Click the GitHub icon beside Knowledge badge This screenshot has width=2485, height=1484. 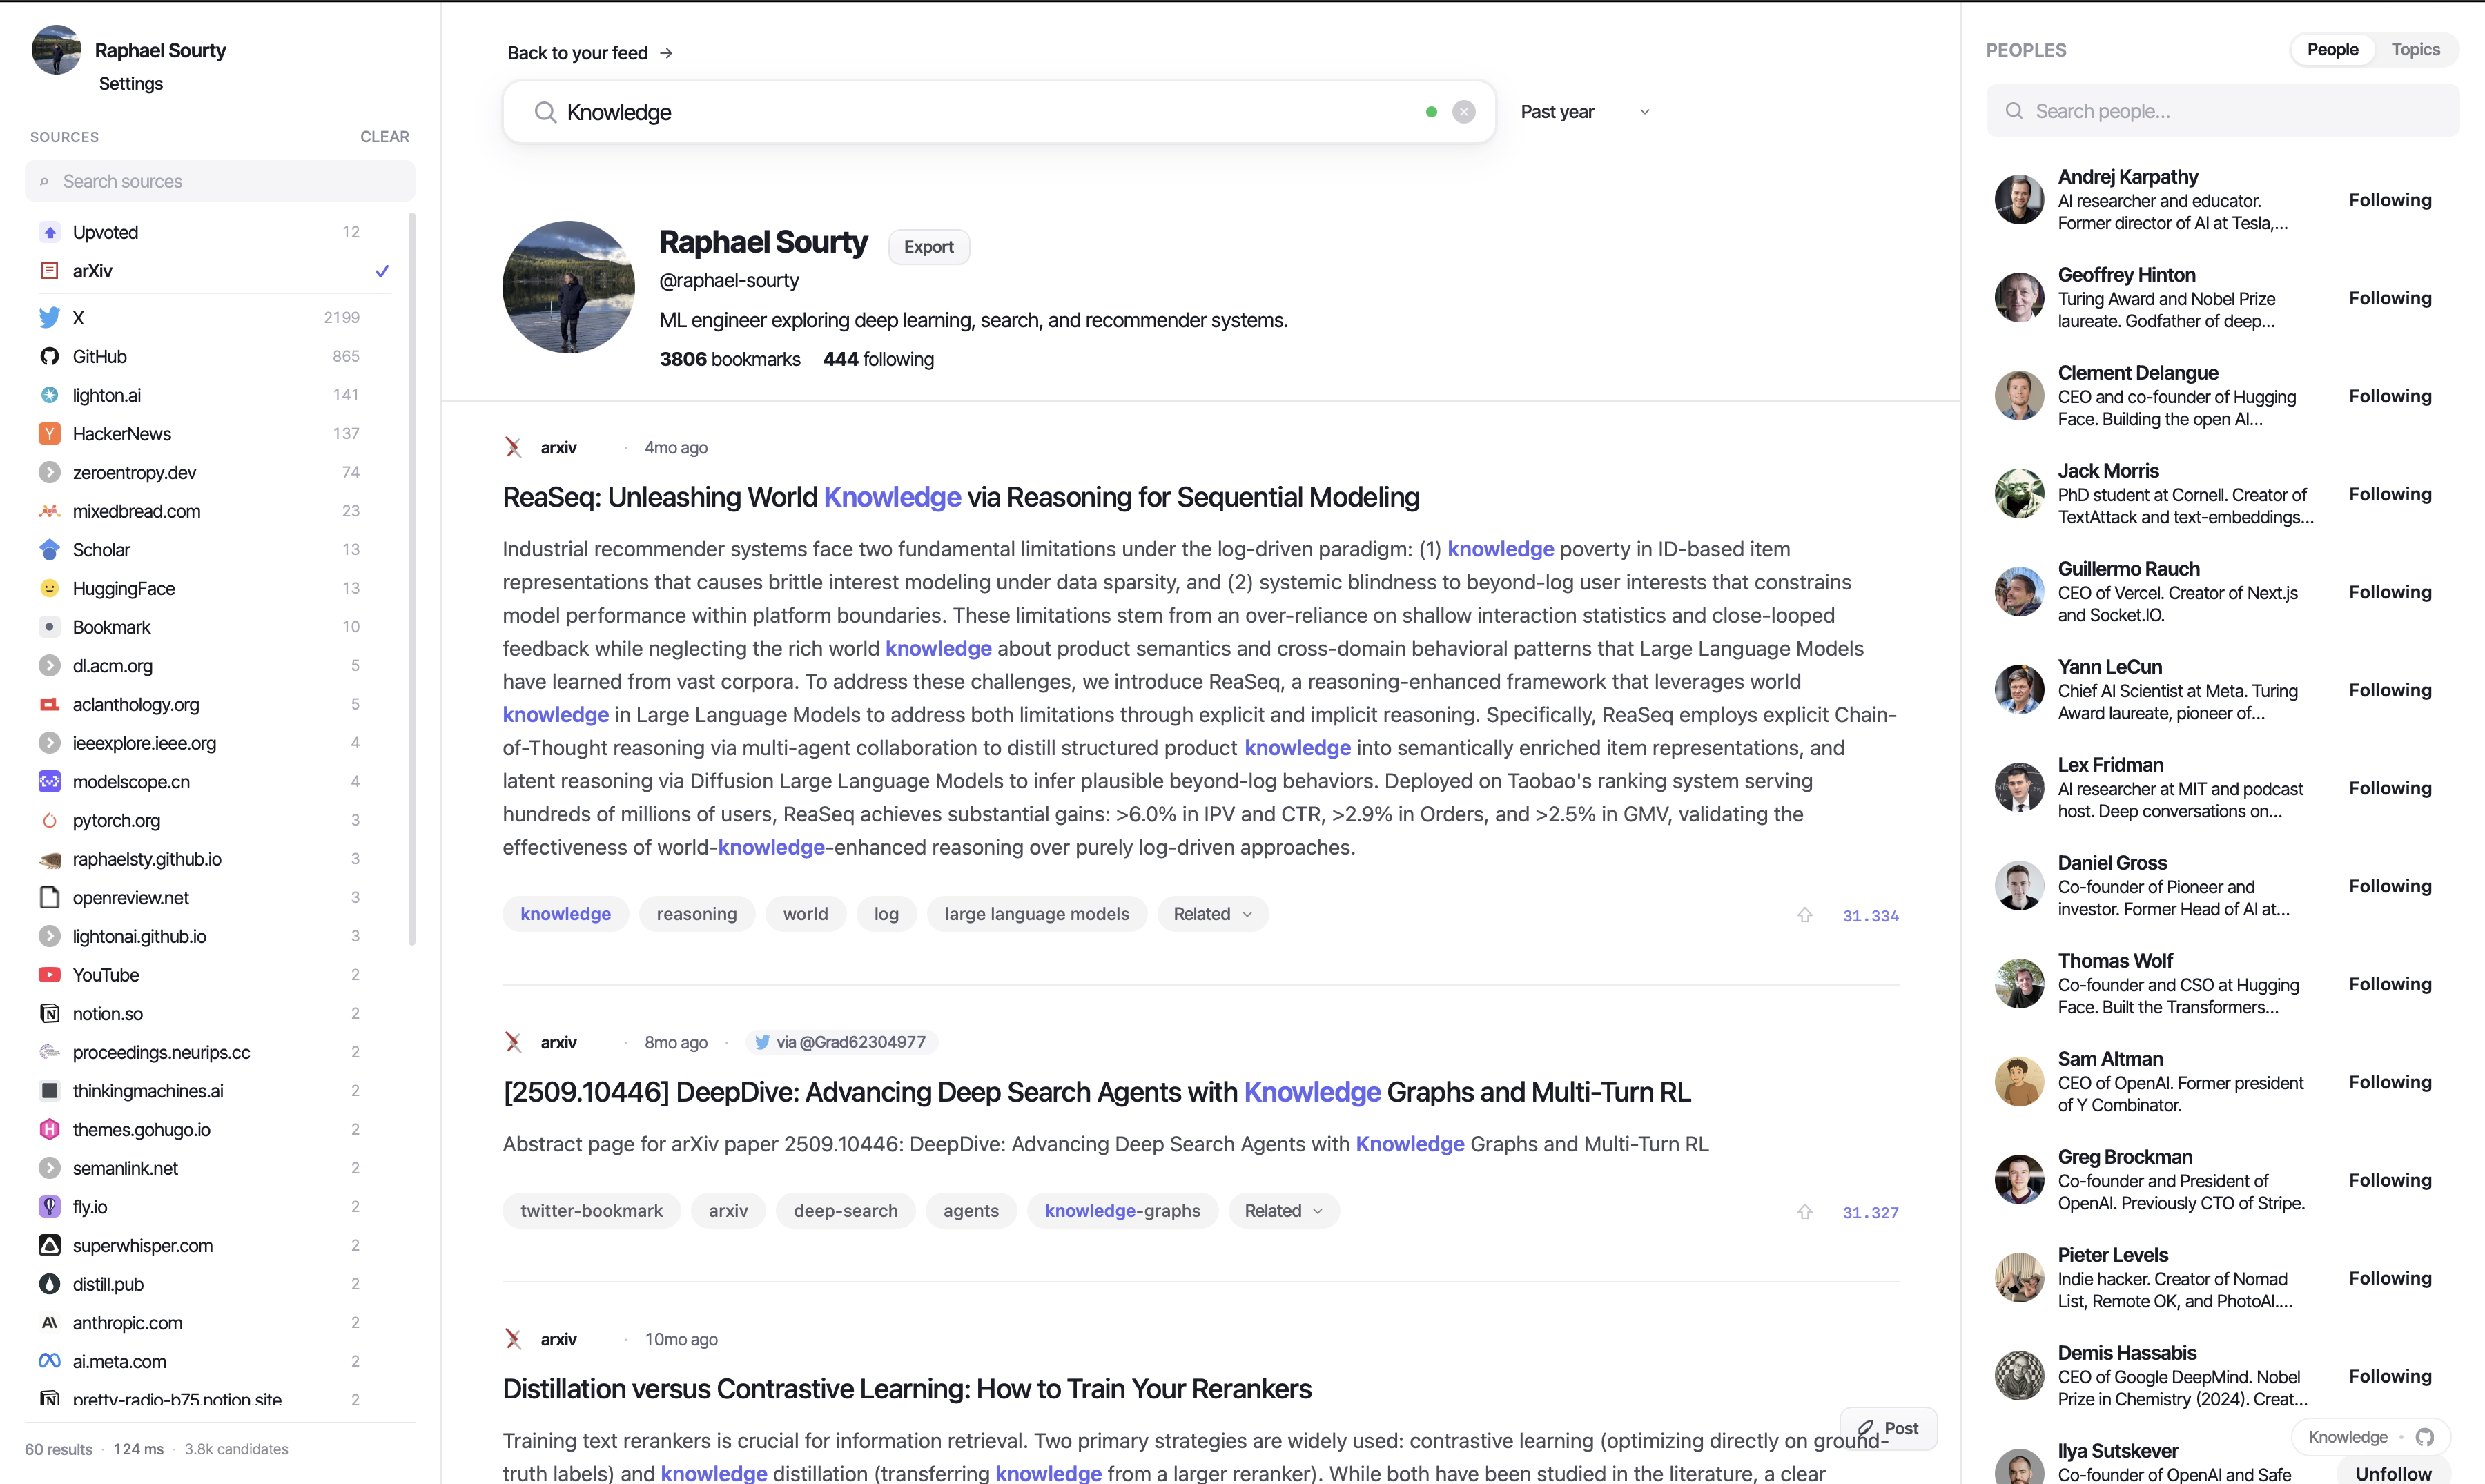2424,1437
